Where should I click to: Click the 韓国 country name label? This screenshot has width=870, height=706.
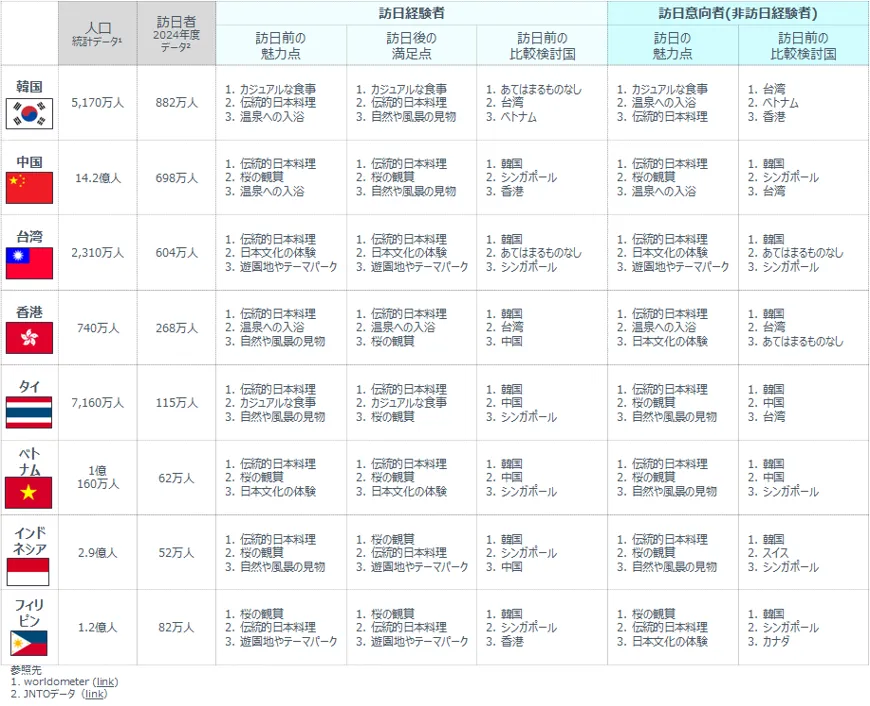pos(29,85)
